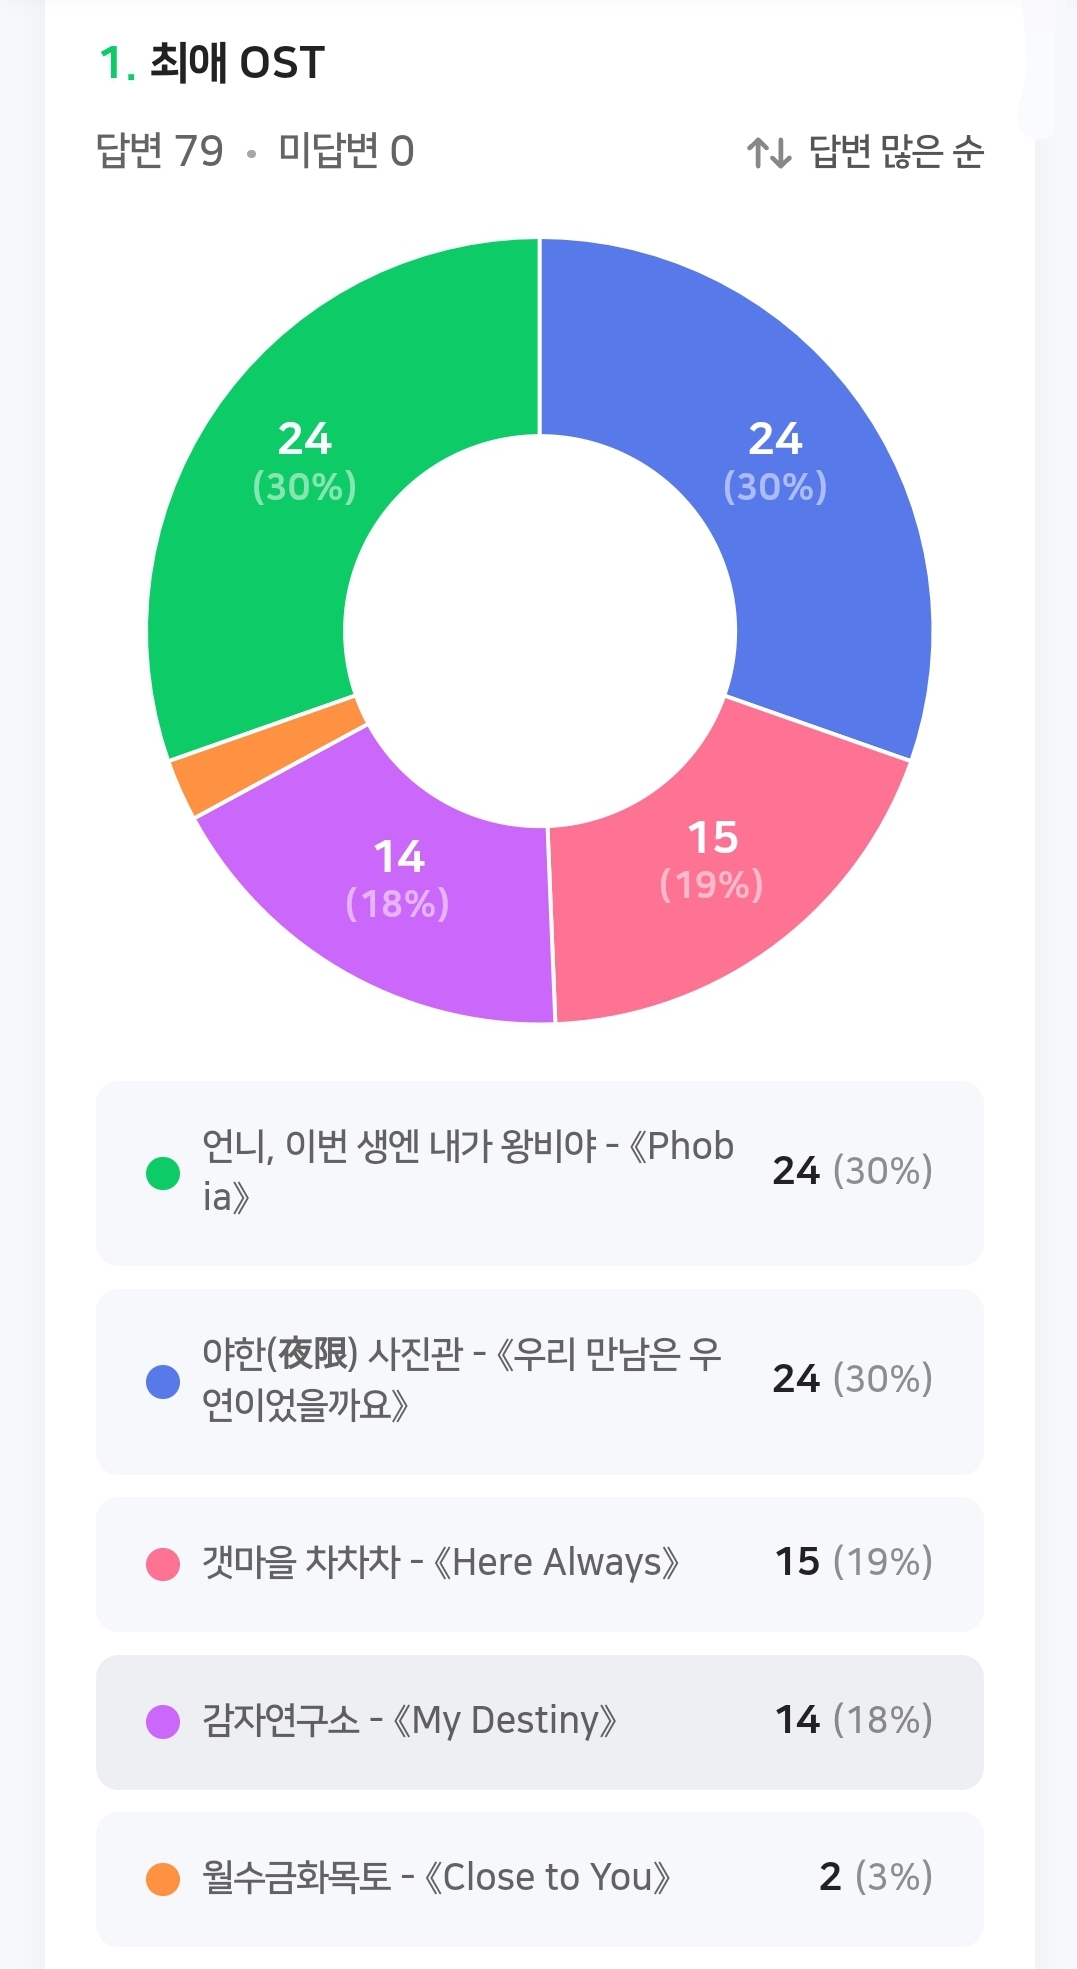1077x1969 pixels.
Task: Click the sort arrows icon
Action: tap(769, 153)
